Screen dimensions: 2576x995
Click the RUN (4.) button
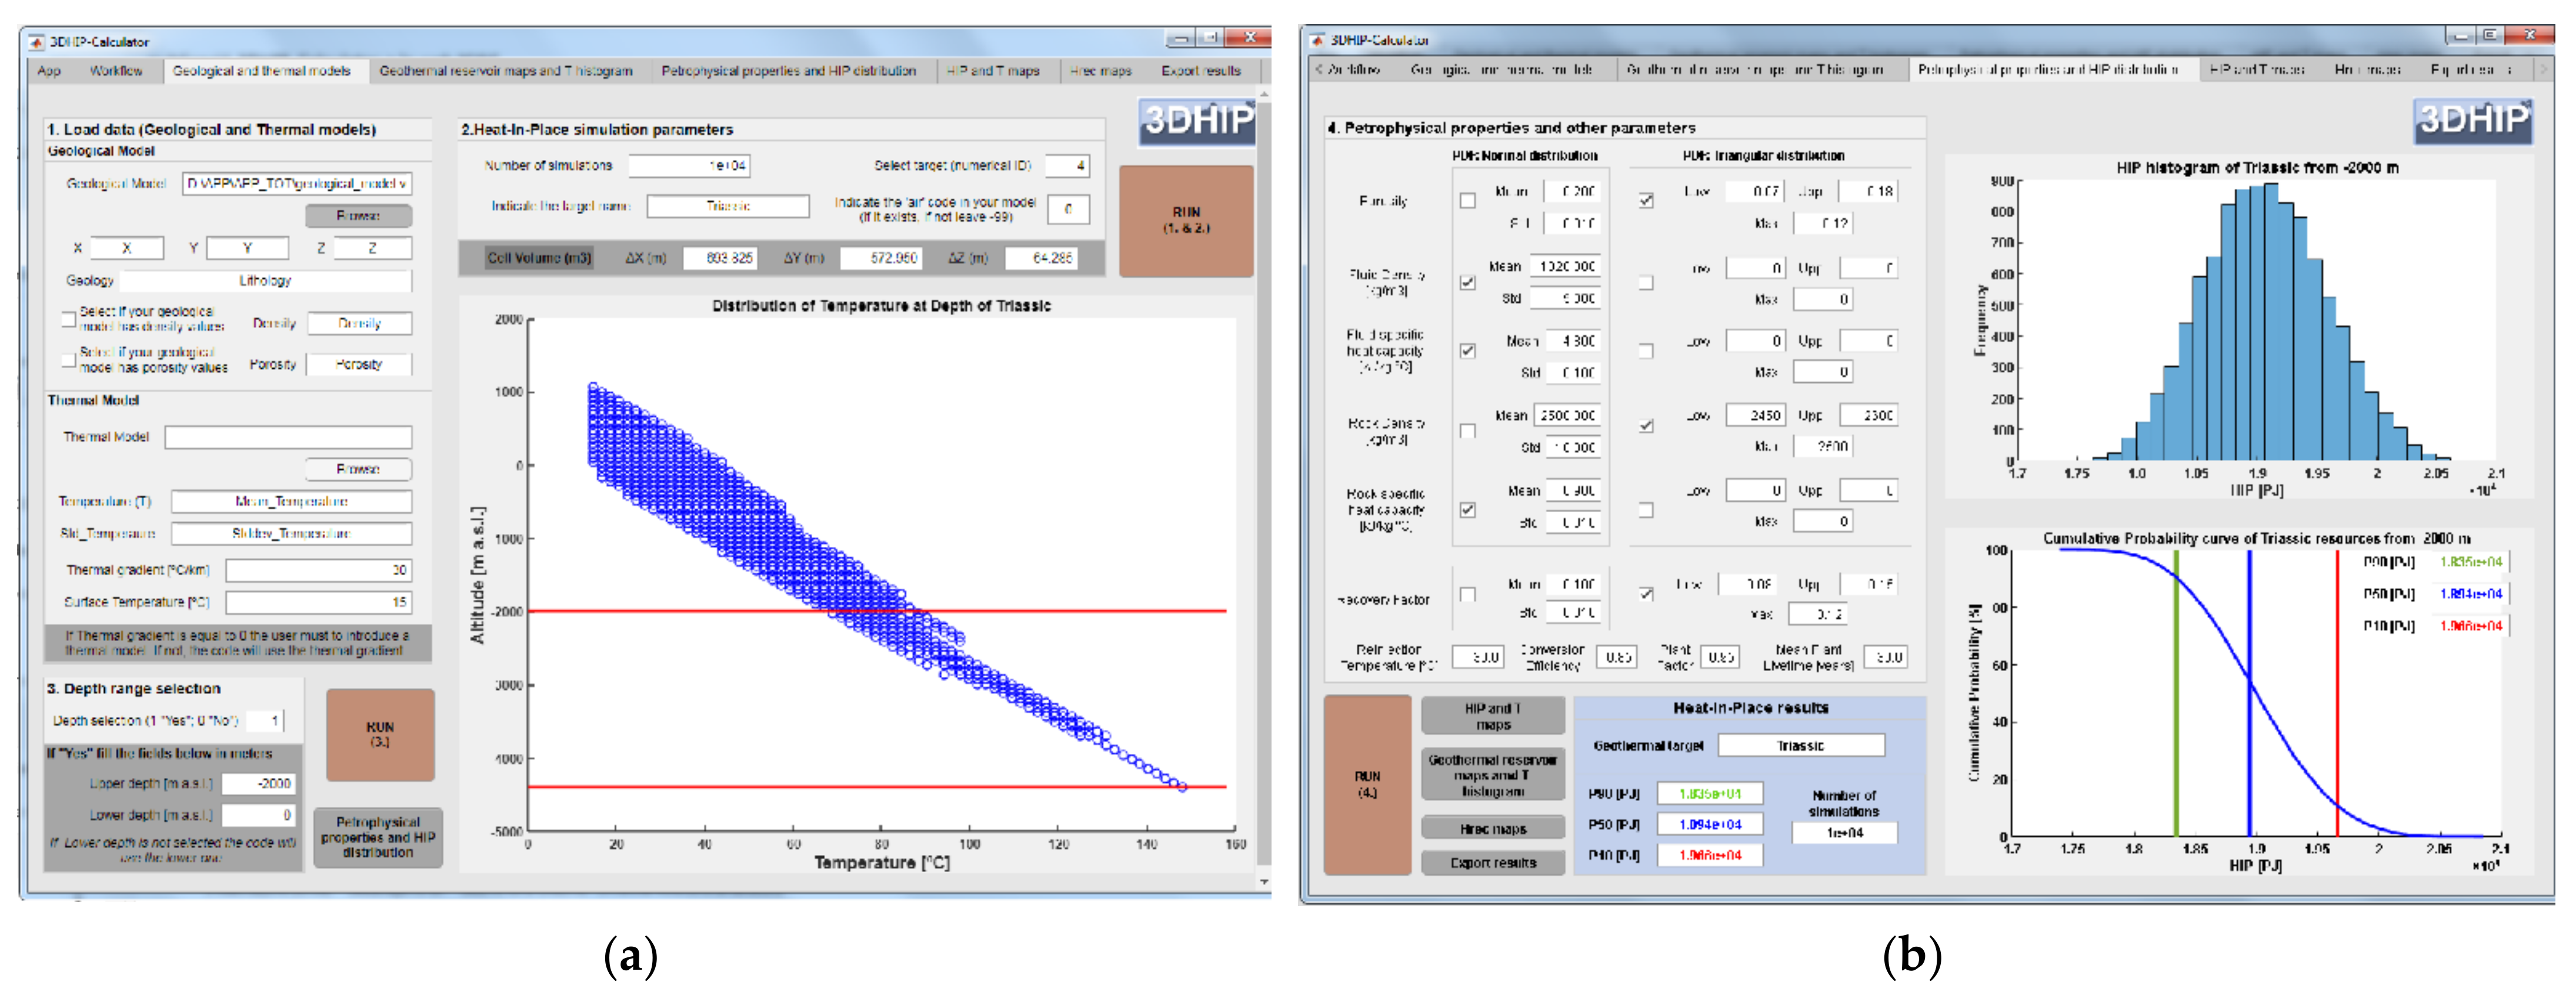tap(1367, 785)
